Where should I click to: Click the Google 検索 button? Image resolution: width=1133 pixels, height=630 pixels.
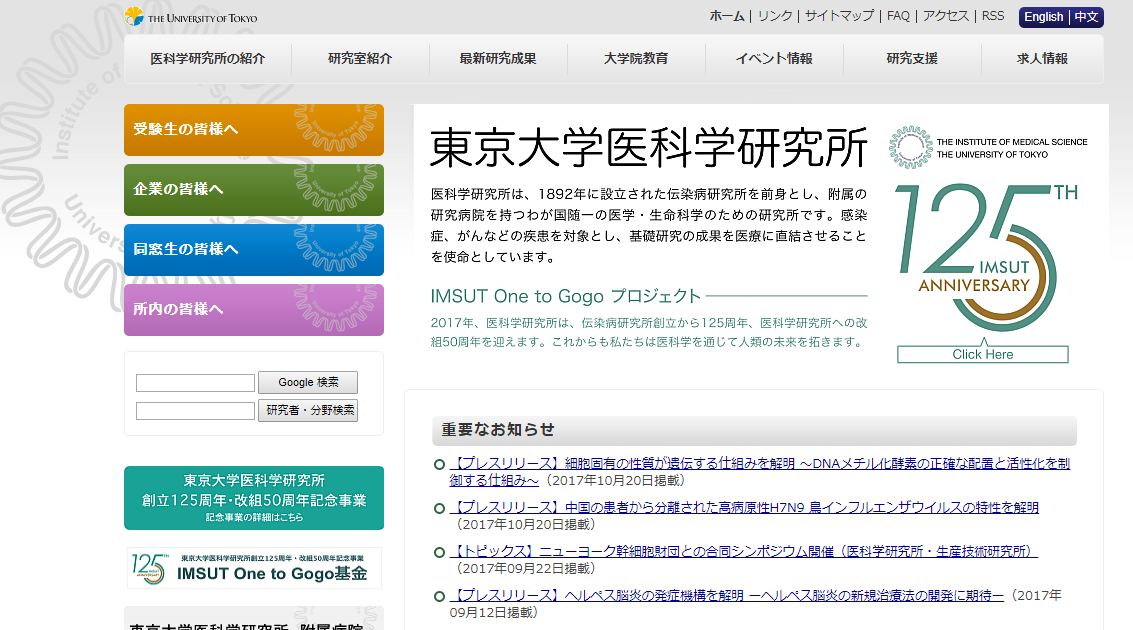point(308,382)
